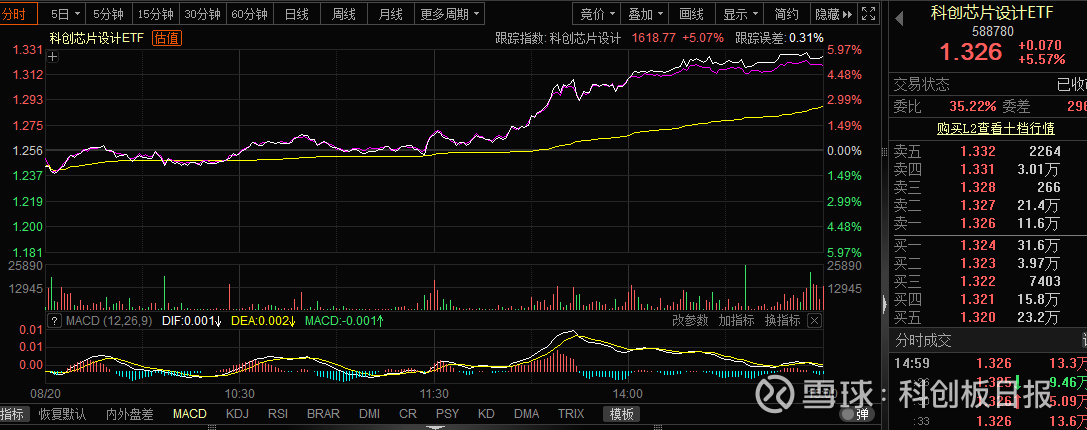Click the 买一 price 1.324
Screen dimensions: 1087x430
point(977,245)
